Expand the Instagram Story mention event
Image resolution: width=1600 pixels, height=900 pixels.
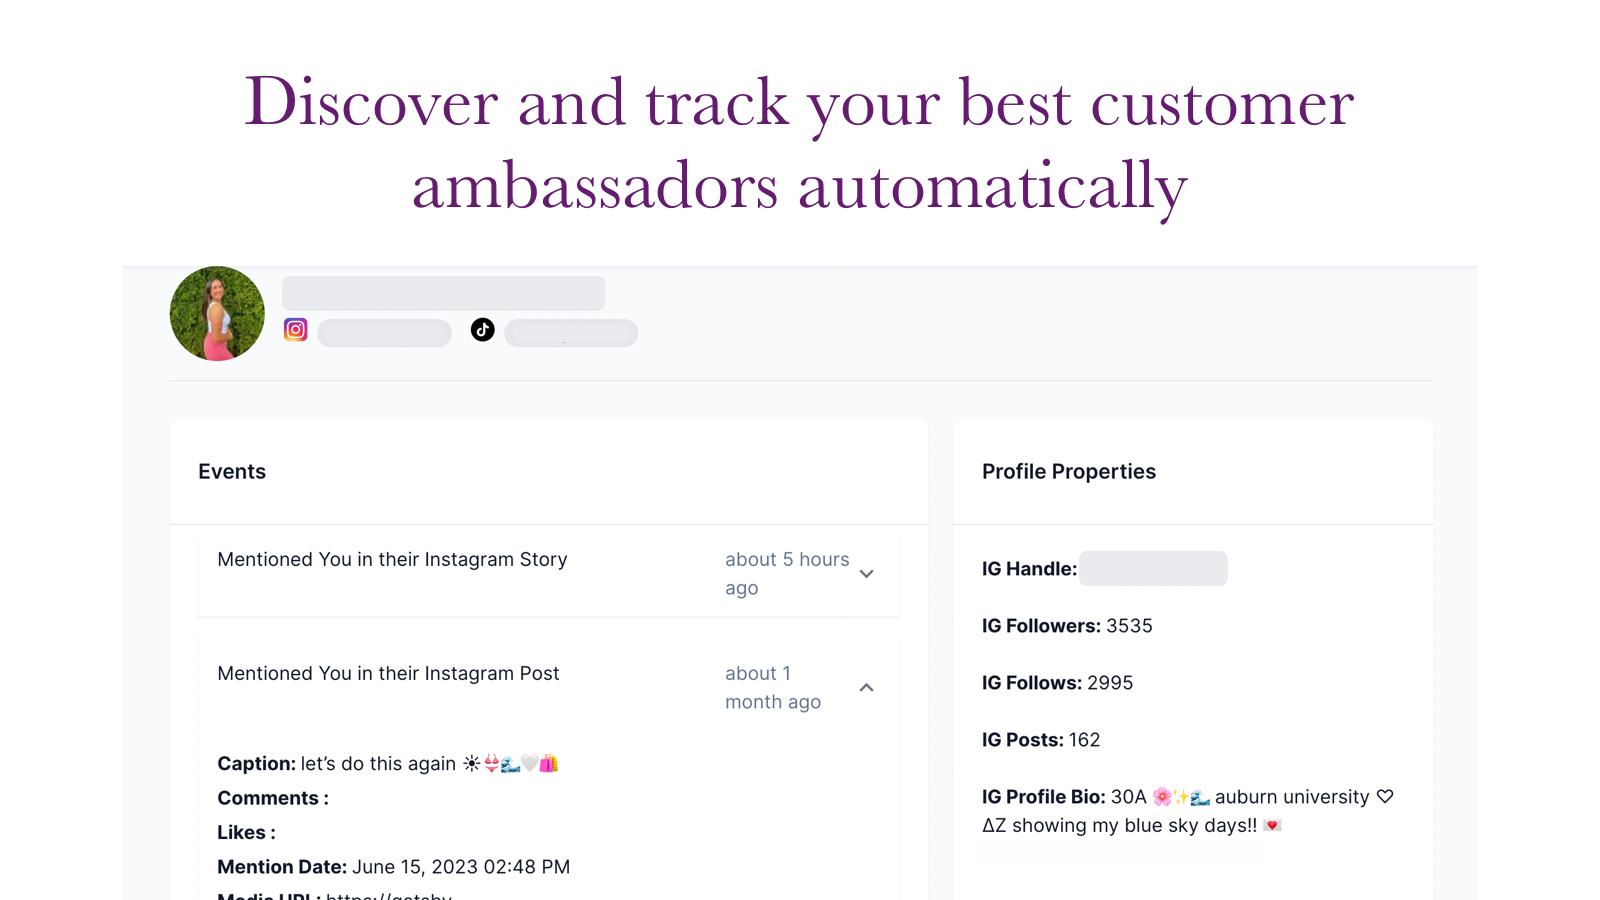click(867, 574)
